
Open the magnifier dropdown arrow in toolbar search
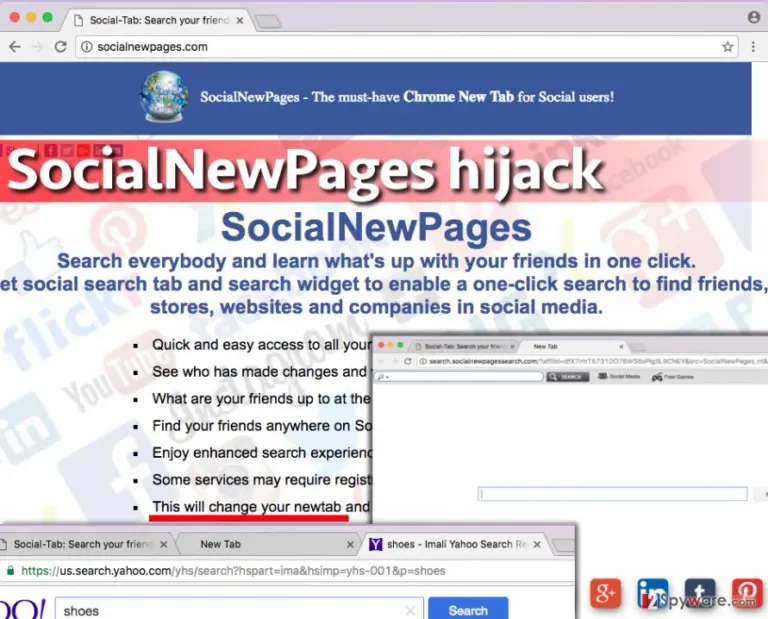[x=387, y=378]
